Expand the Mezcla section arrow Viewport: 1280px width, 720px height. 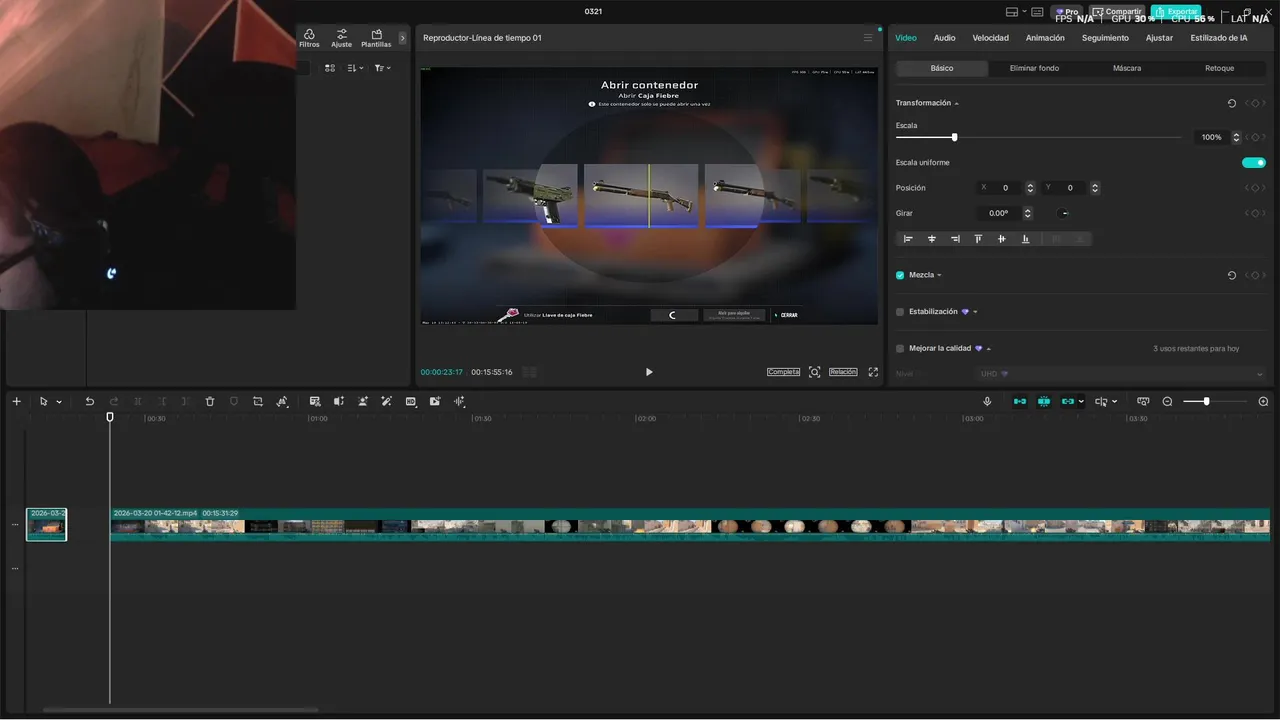click(x=939, y=276)
